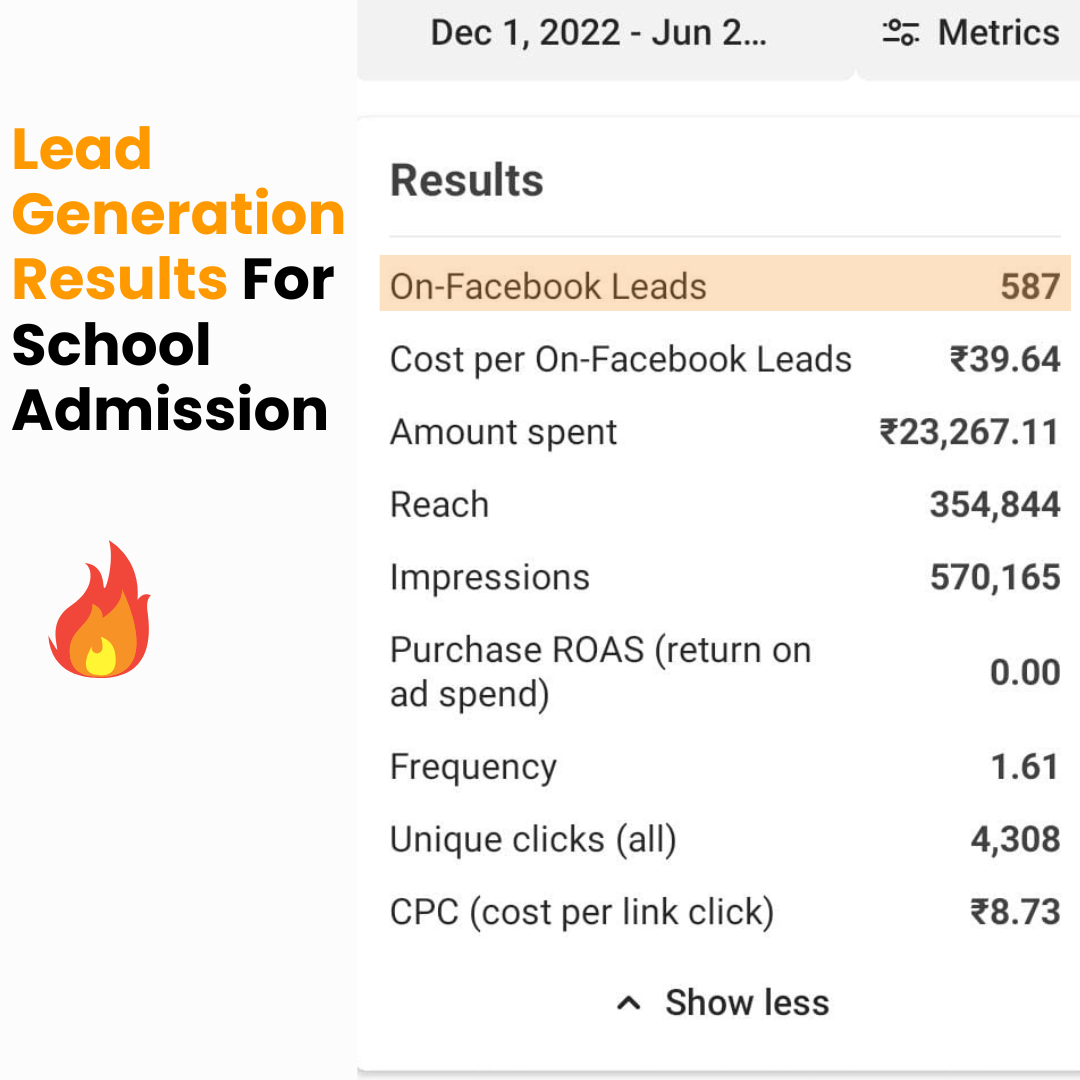This screenshot has width=1080, height=1080.
Task: Collapse results with Show less
Action: click(x=723, y=1003)
